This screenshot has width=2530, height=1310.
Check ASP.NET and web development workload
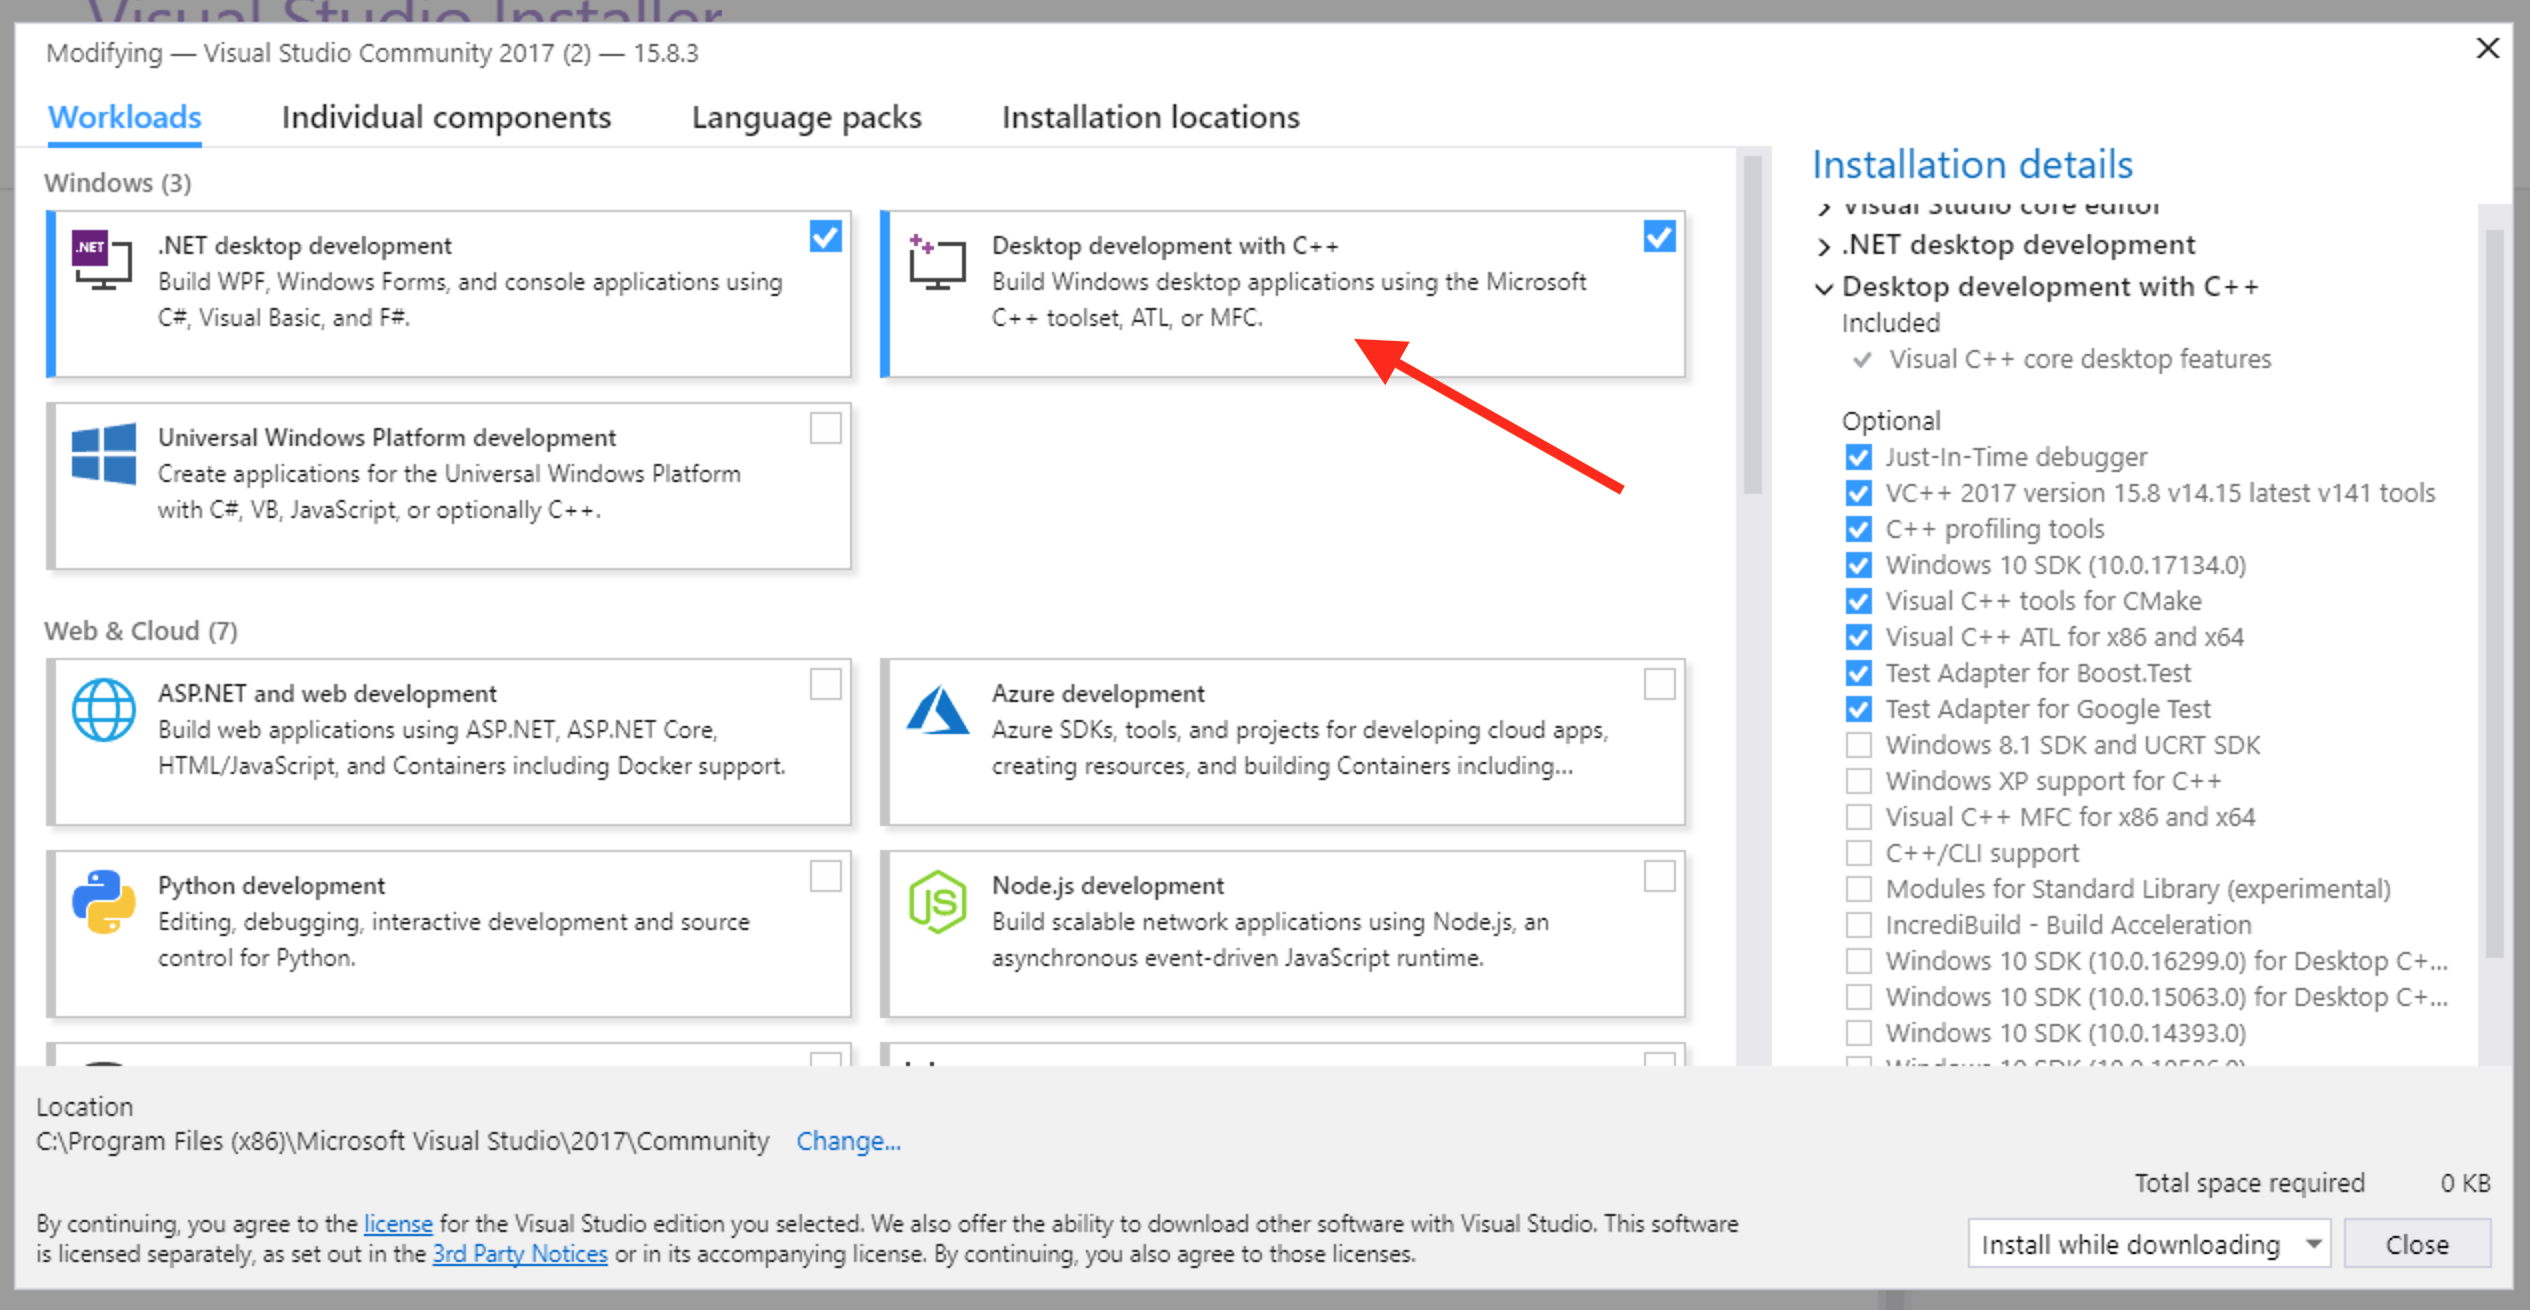(825, 685)
